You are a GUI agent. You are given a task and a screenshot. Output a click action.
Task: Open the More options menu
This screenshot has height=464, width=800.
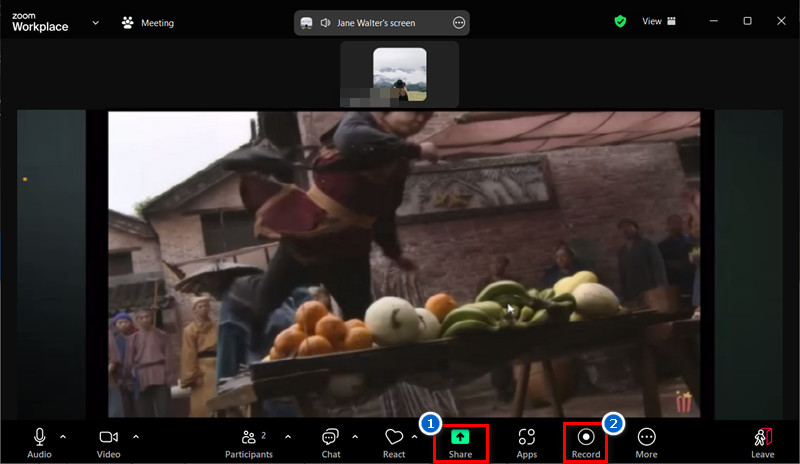coord(646,443)
